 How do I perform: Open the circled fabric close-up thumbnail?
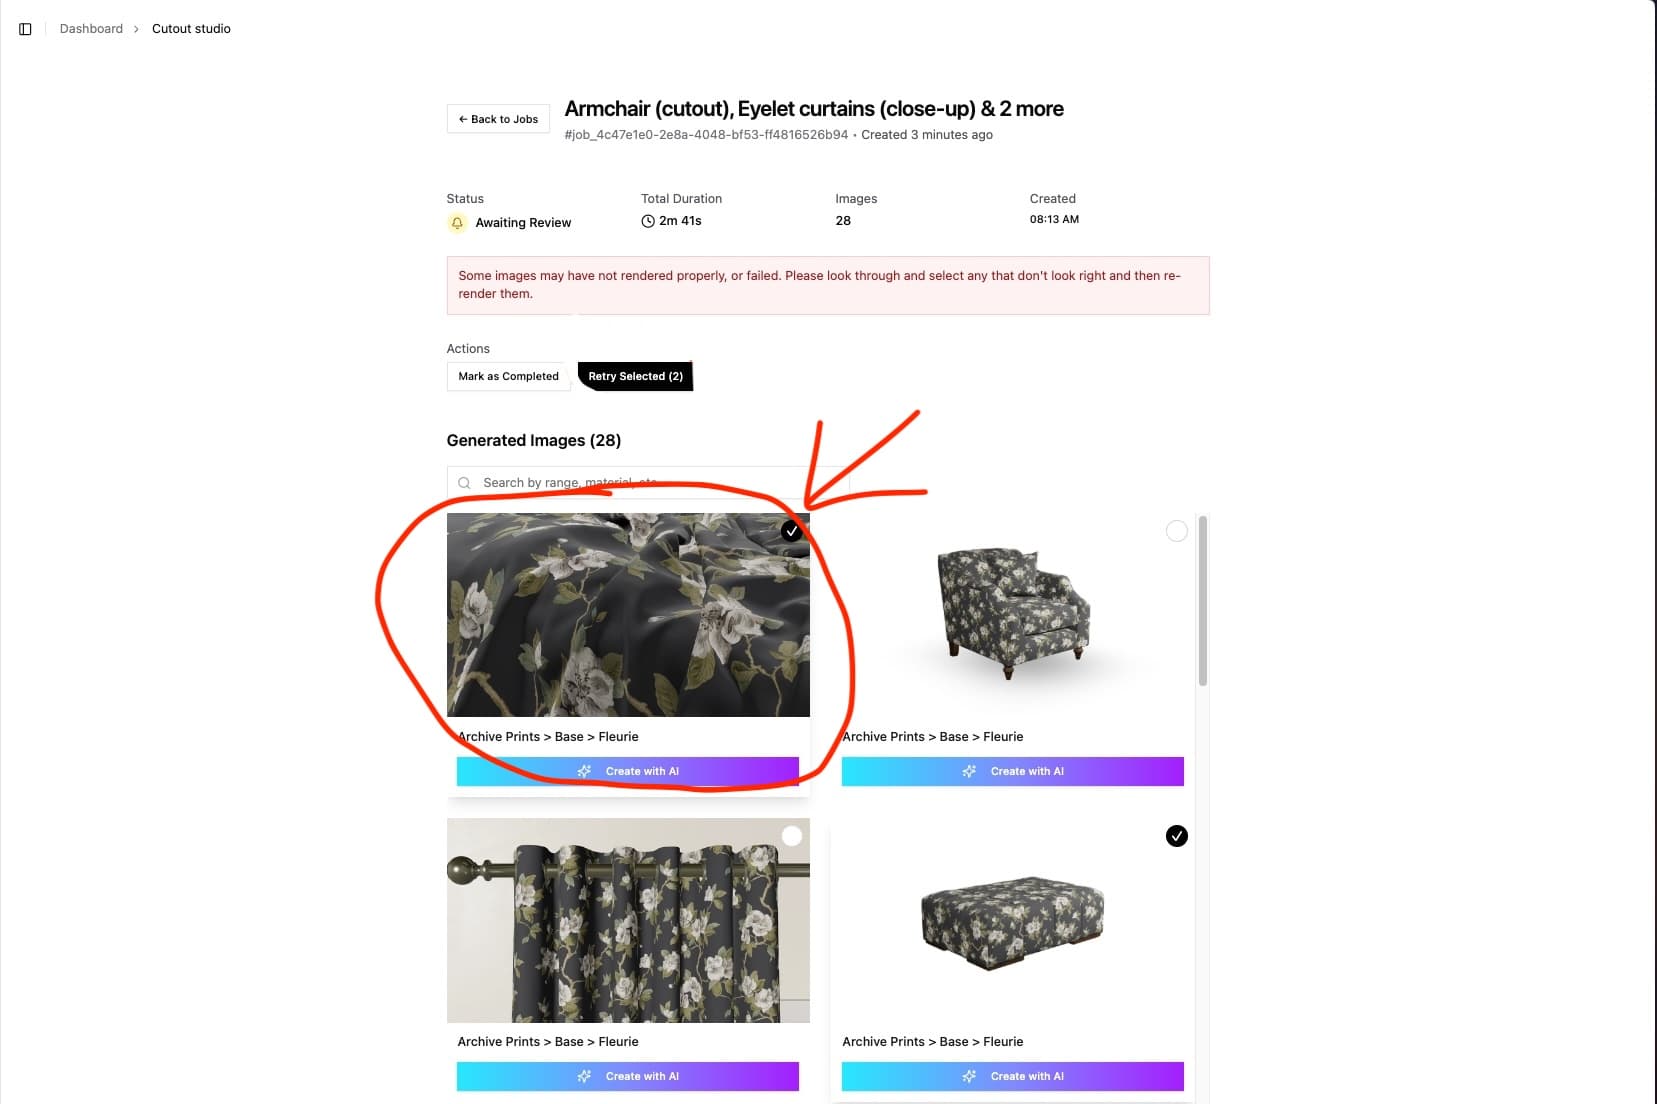628,614
